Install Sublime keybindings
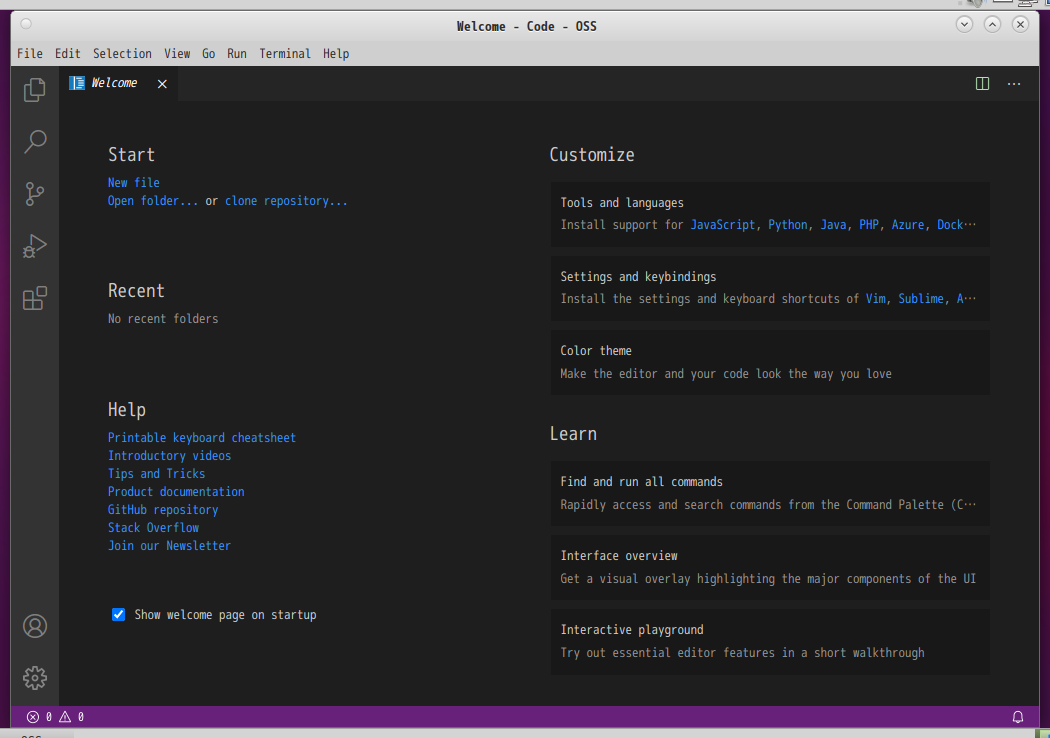The width and height of the screenshot is (1050, 738). [921, 299]
